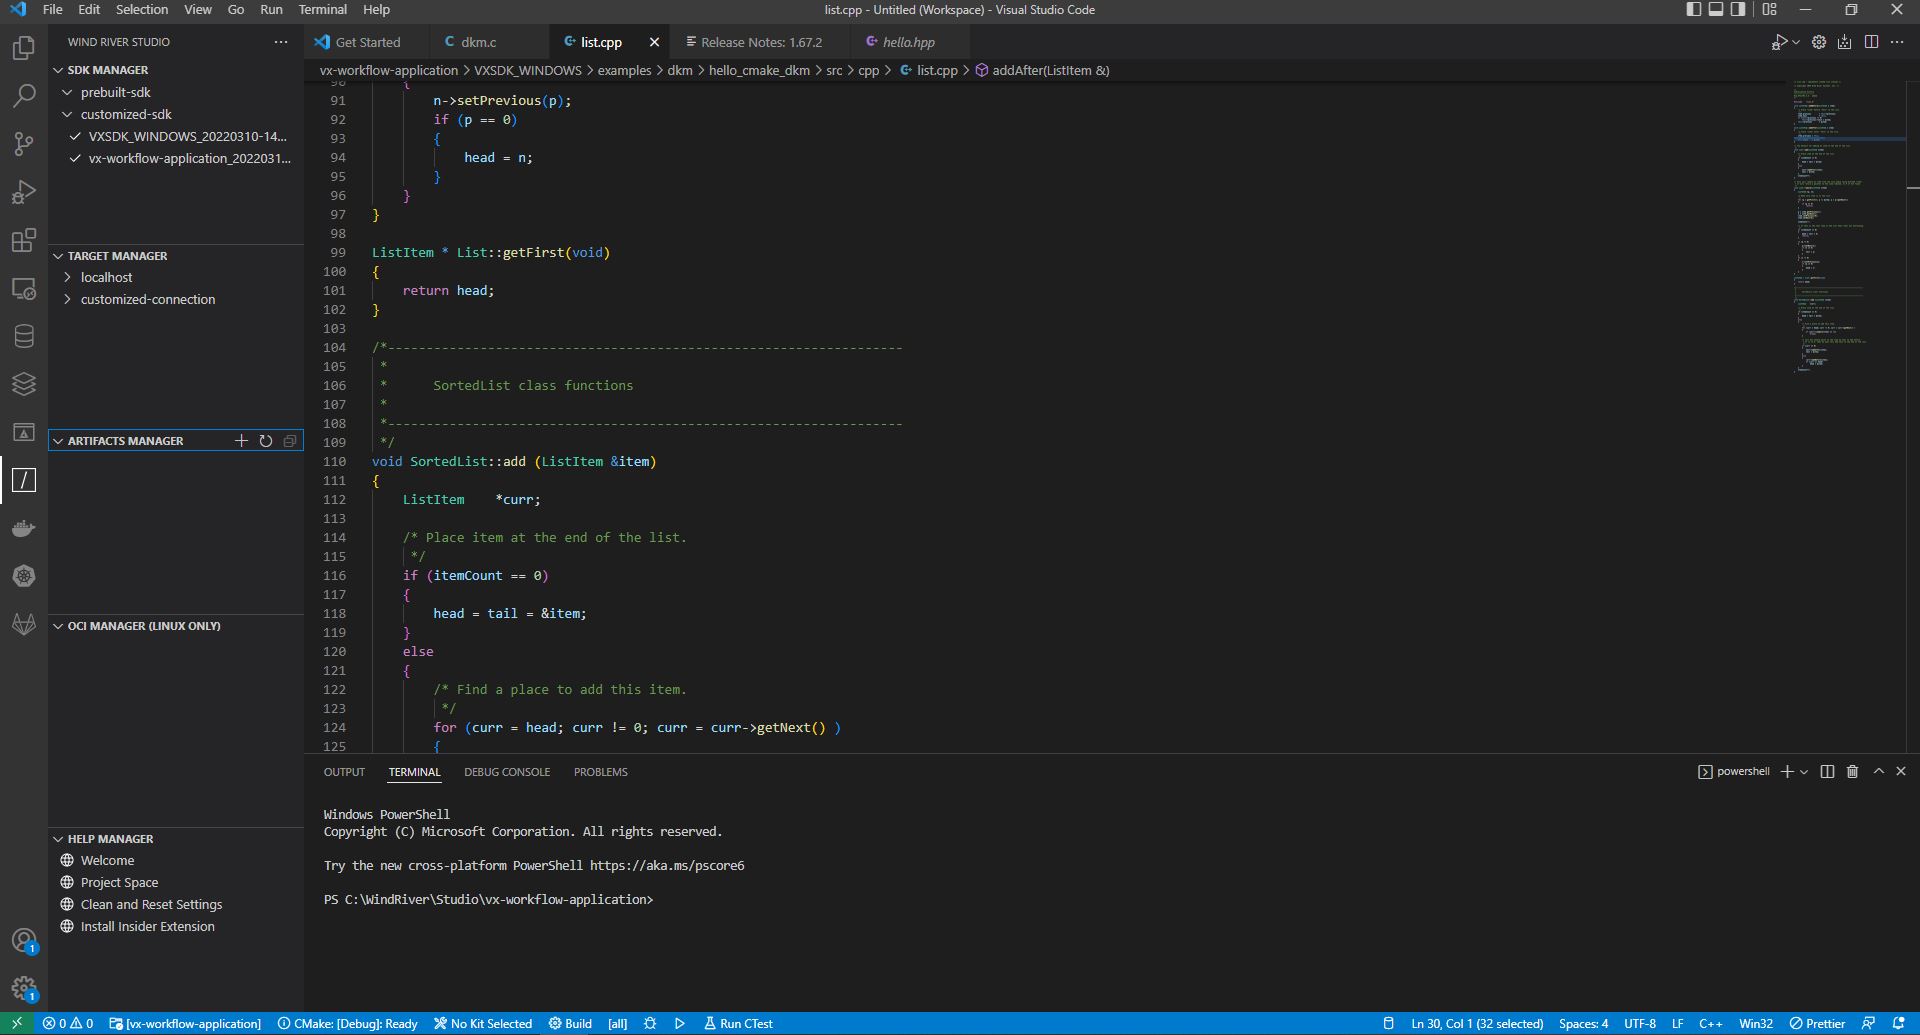The width and height of the screenshot is (1920, 1035).
Task: Open the run/debug dropdown arrow
Action: 1796,42
